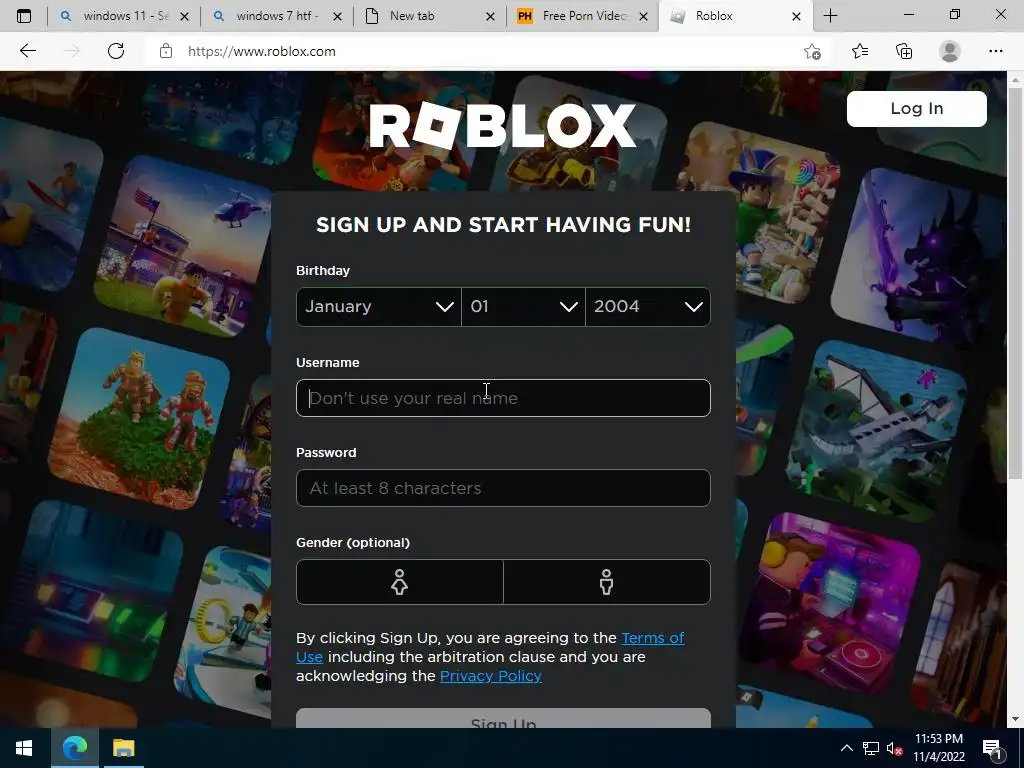1024x768 pixels.
Task: Select the male gender icon
Action: [607, 582]
